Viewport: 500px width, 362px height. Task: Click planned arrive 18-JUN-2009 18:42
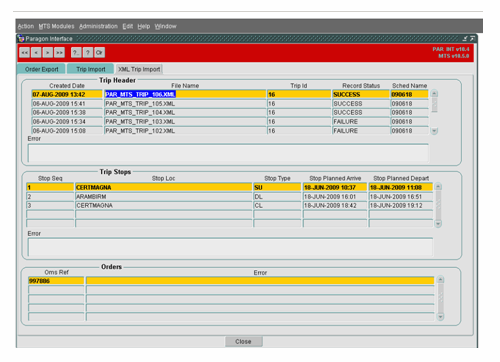pos(335,206)
